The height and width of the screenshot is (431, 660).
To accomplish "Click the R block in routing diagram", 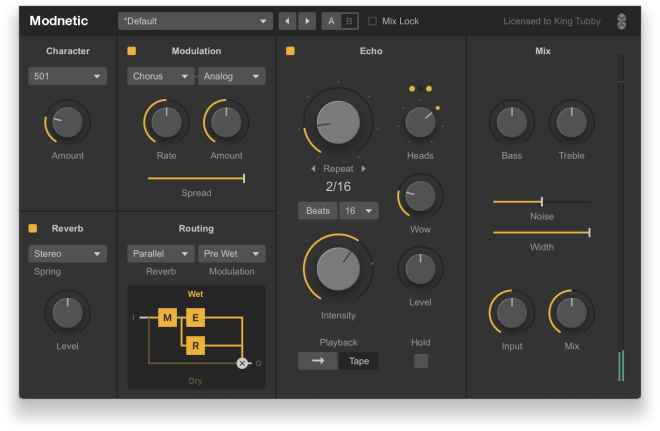I will pyautogui.click(x=195, y=346).
